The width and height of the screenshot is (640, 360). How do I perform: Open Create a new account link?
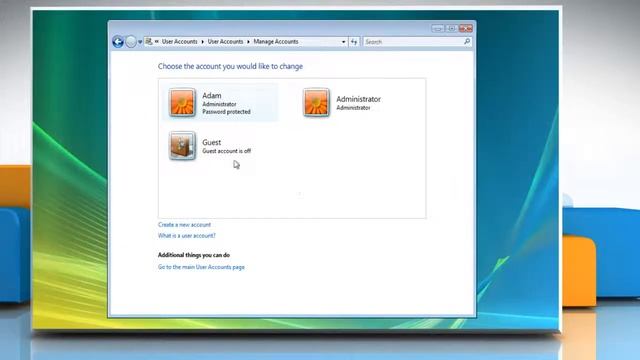tap(184, 225)
